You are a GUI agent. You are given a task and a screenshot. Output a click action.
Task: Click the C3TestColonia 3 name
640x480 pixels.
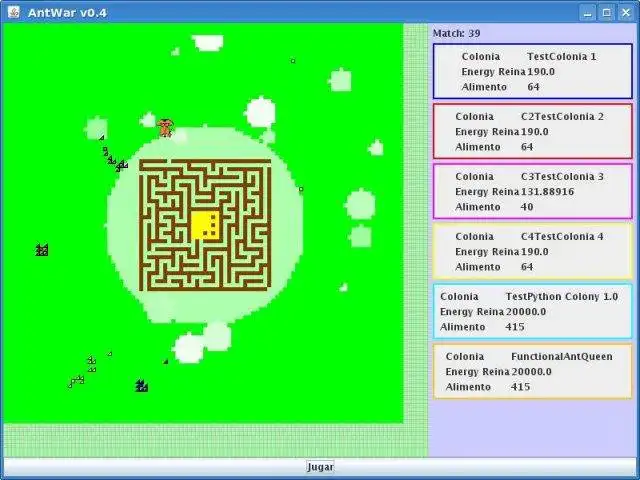click(x=562, y=176)
